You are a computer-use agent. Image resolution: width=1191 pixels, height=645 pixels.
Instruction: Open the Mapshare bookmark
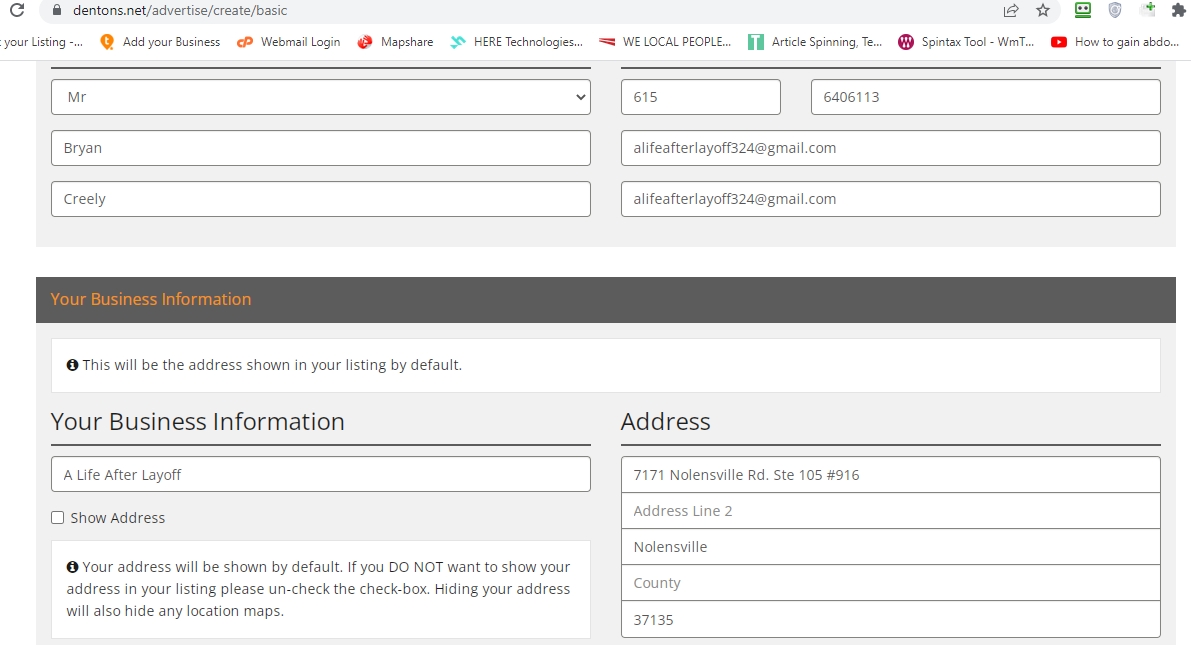coord(395,42)
